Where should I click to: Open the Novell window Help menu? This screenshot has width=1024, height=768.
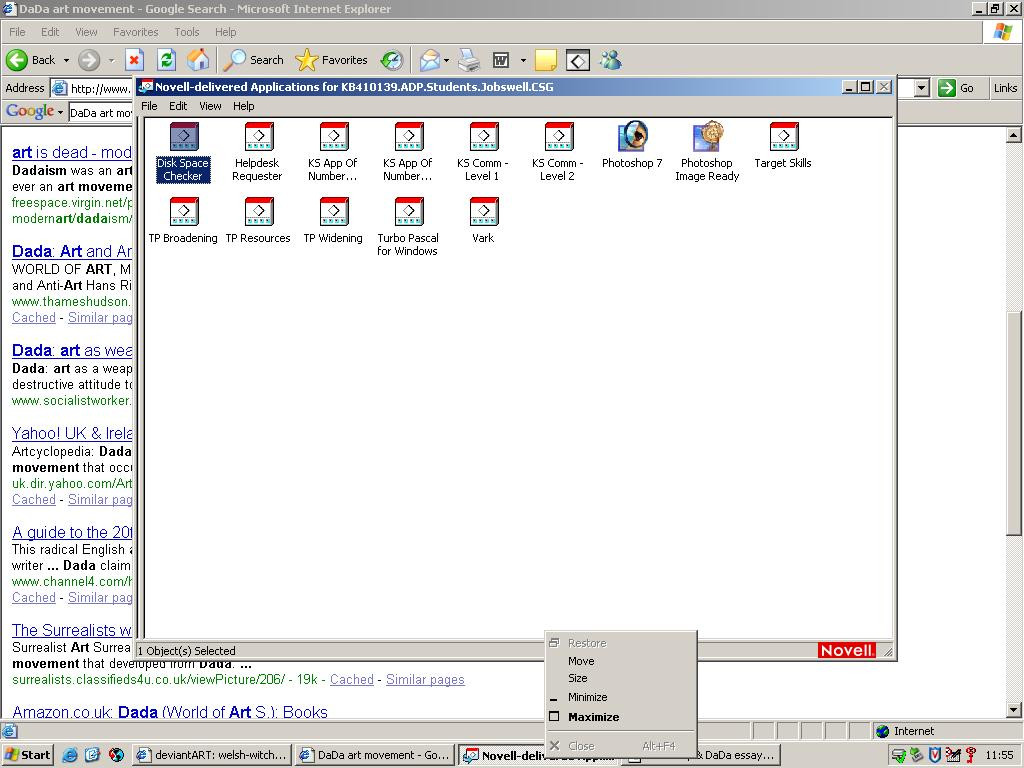[244, 106]
